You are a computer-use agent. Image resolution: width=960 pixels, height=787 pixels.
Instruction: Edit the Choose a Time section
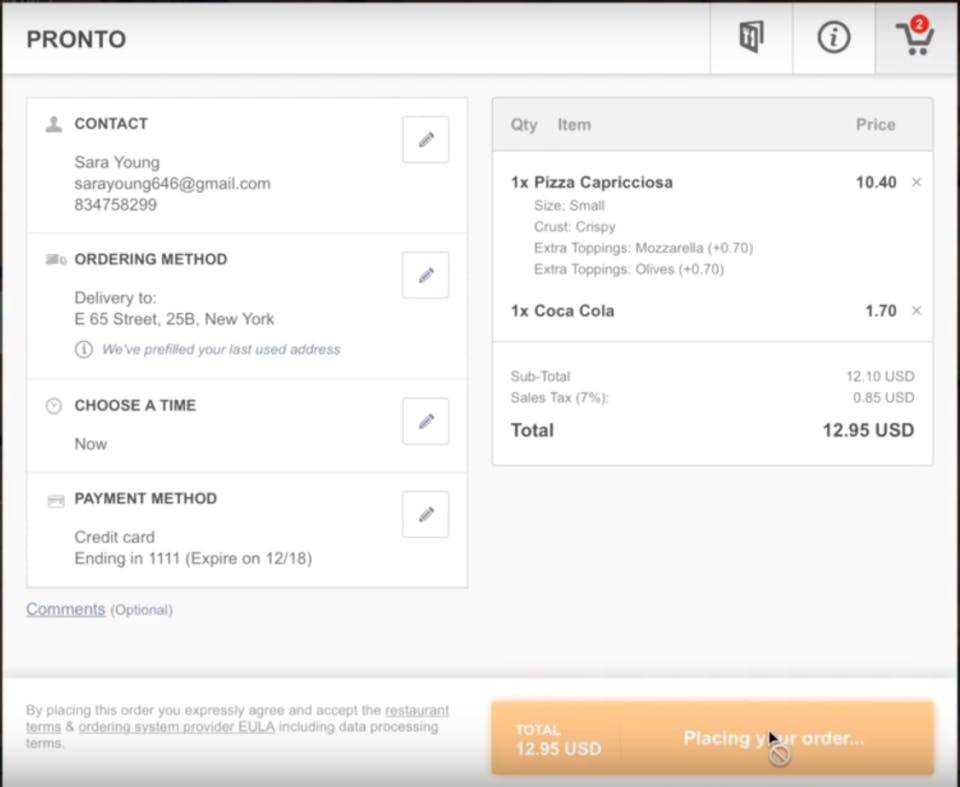point(425,421)
